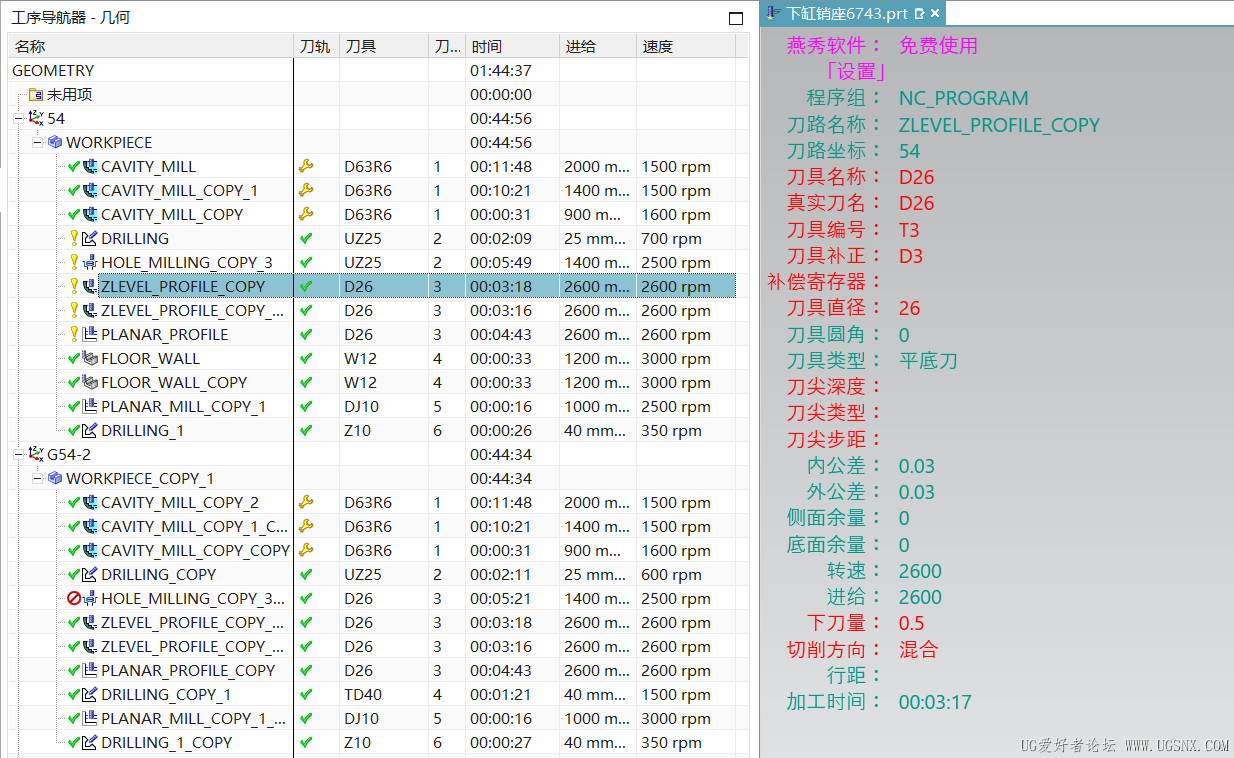Maximize the 工序导航器 panel
Image resolution: width=1234 pixels, height=758 pixels.
(736, 18)
